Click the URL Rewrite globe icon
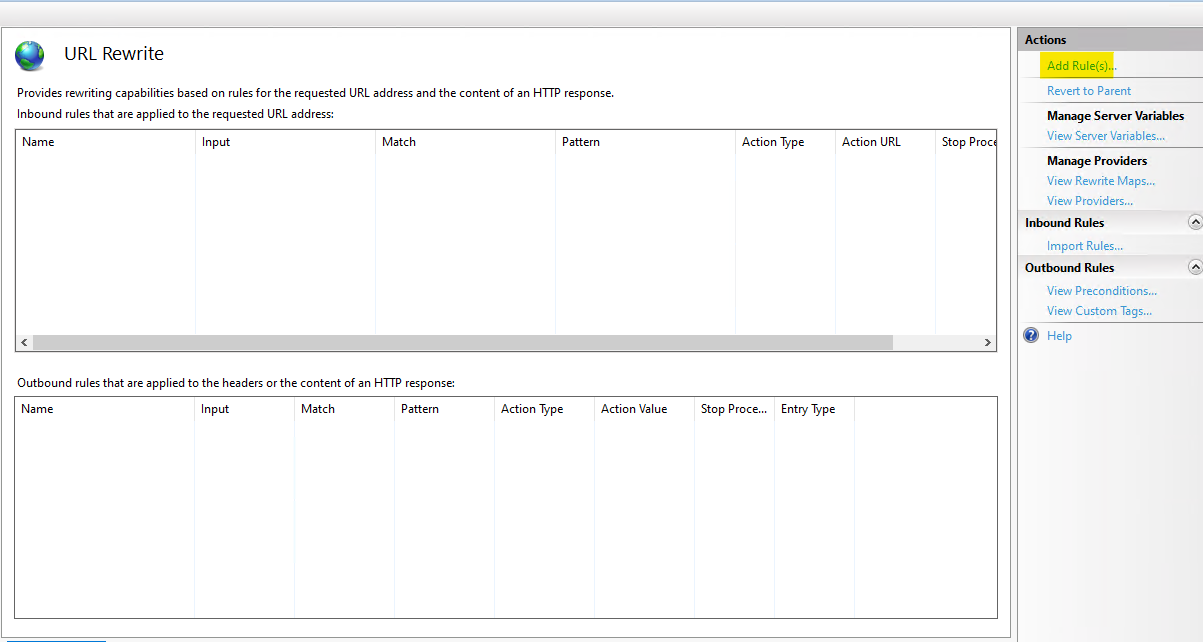This screenshot has height=642, width=1203. point(30,55)
